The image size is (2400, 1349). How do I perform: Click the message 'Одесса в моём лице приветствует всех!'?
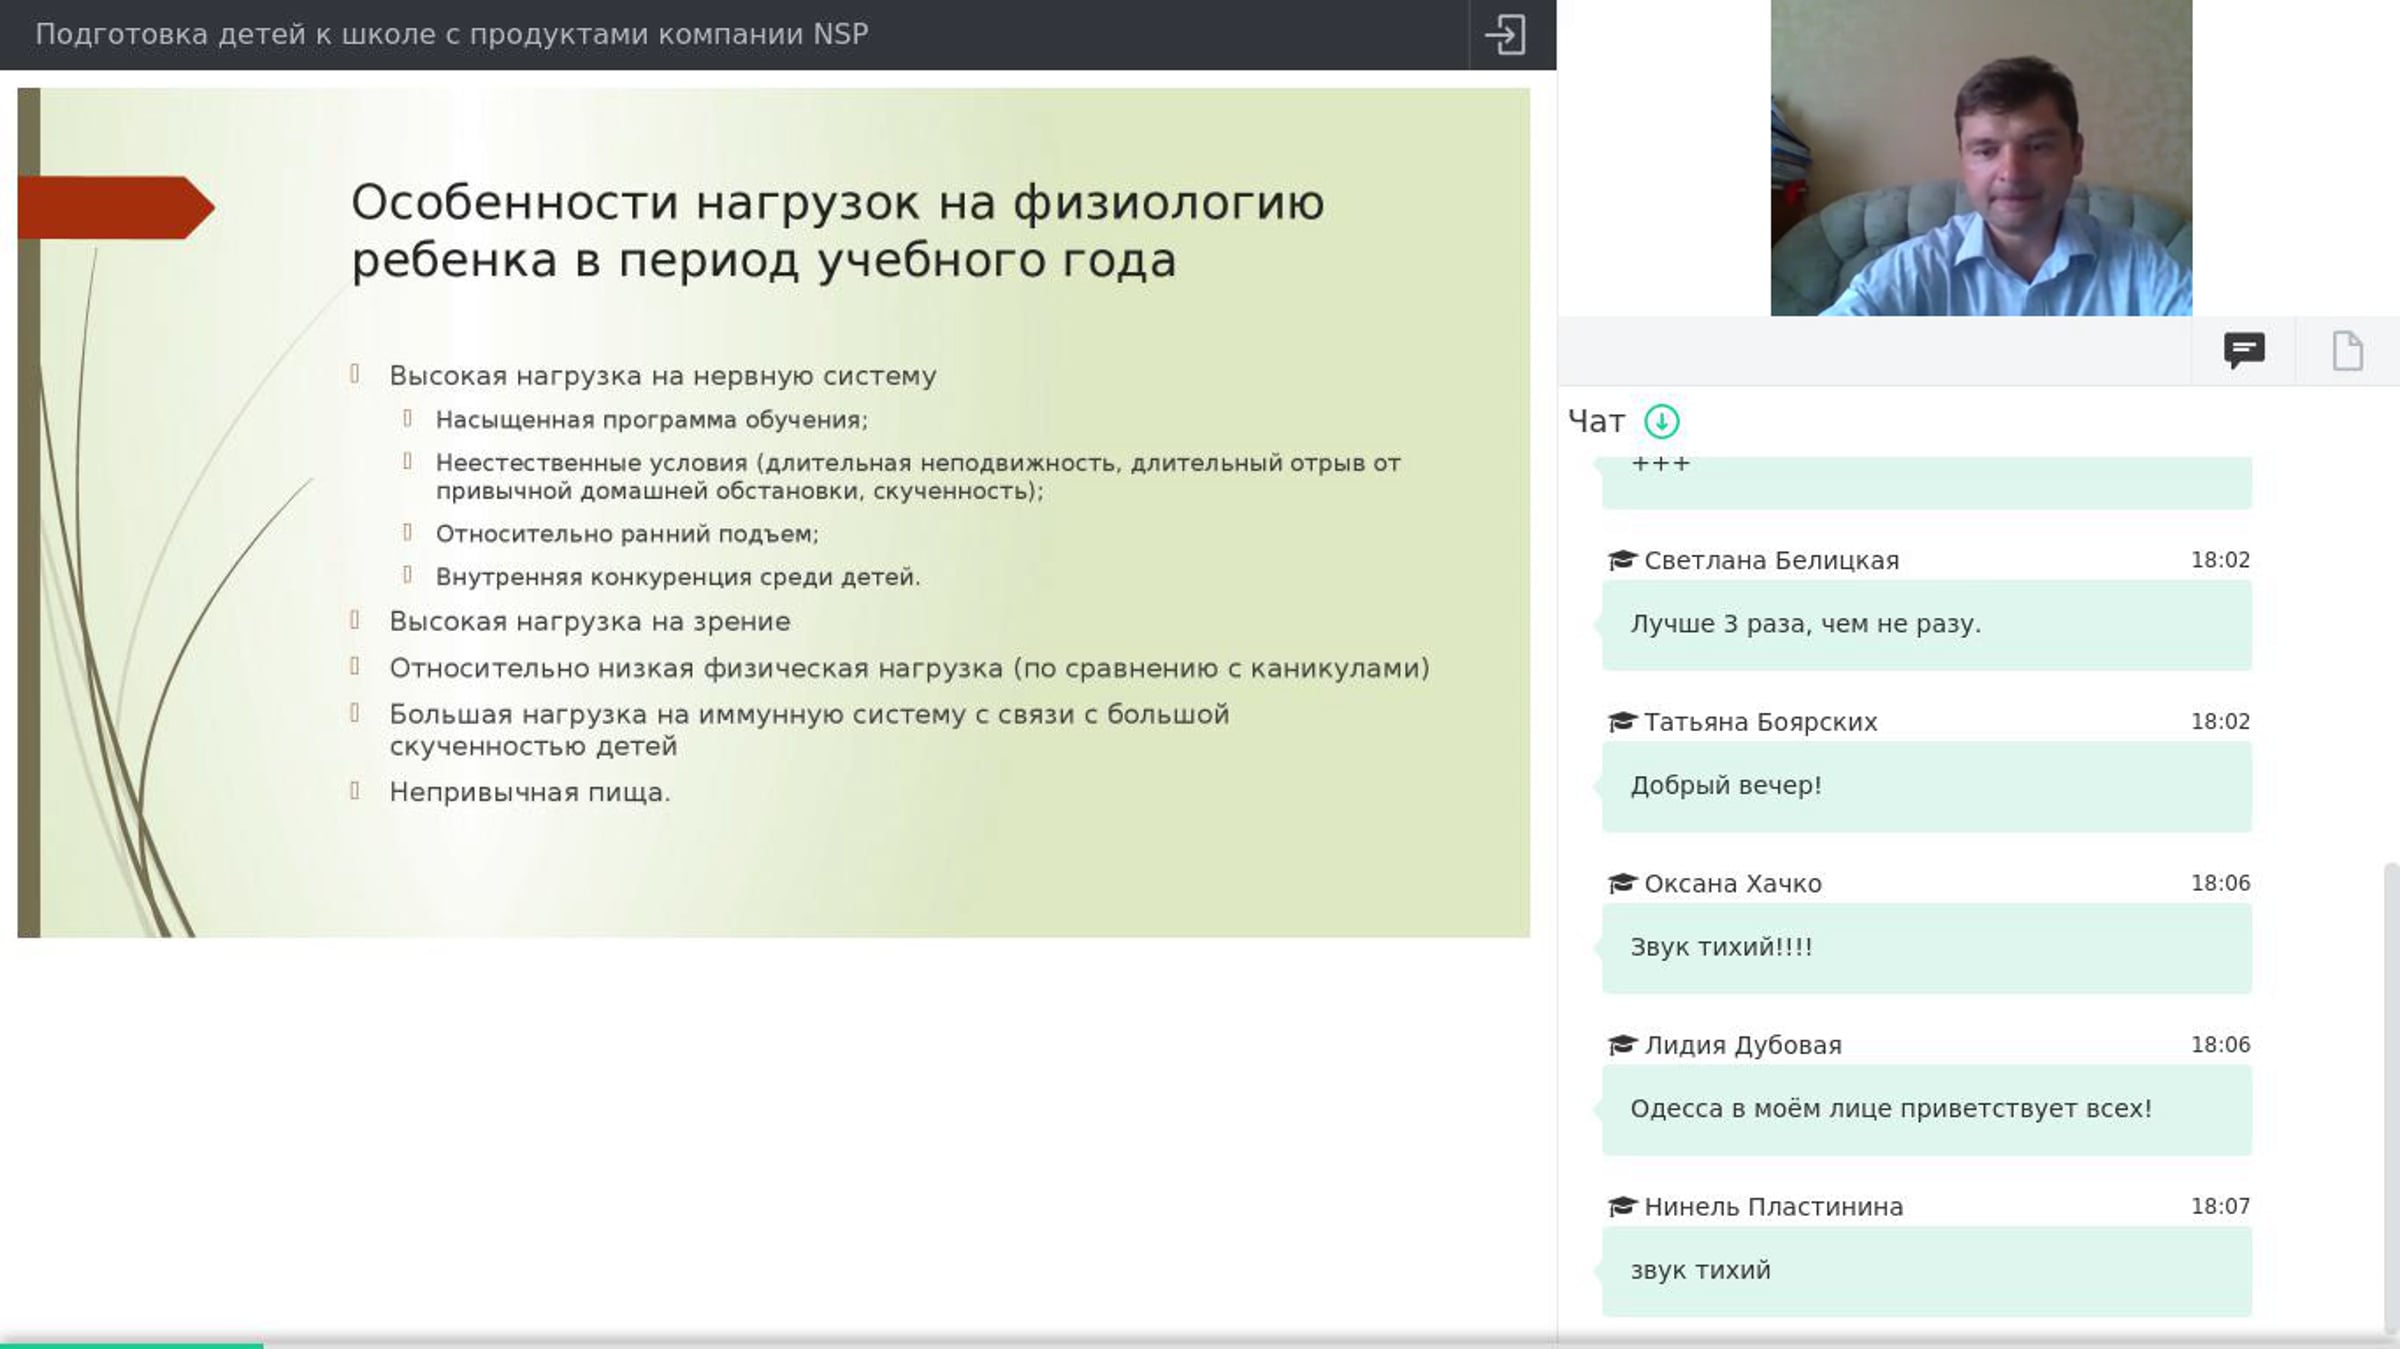[1926, 1110]
